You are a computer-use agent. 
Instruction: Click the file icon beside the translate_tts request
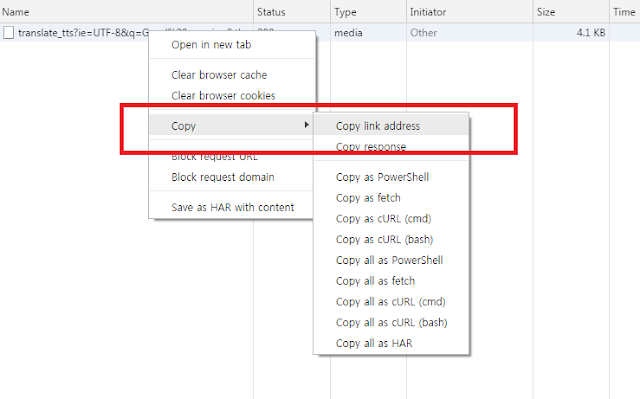click(x=9, y=33)
